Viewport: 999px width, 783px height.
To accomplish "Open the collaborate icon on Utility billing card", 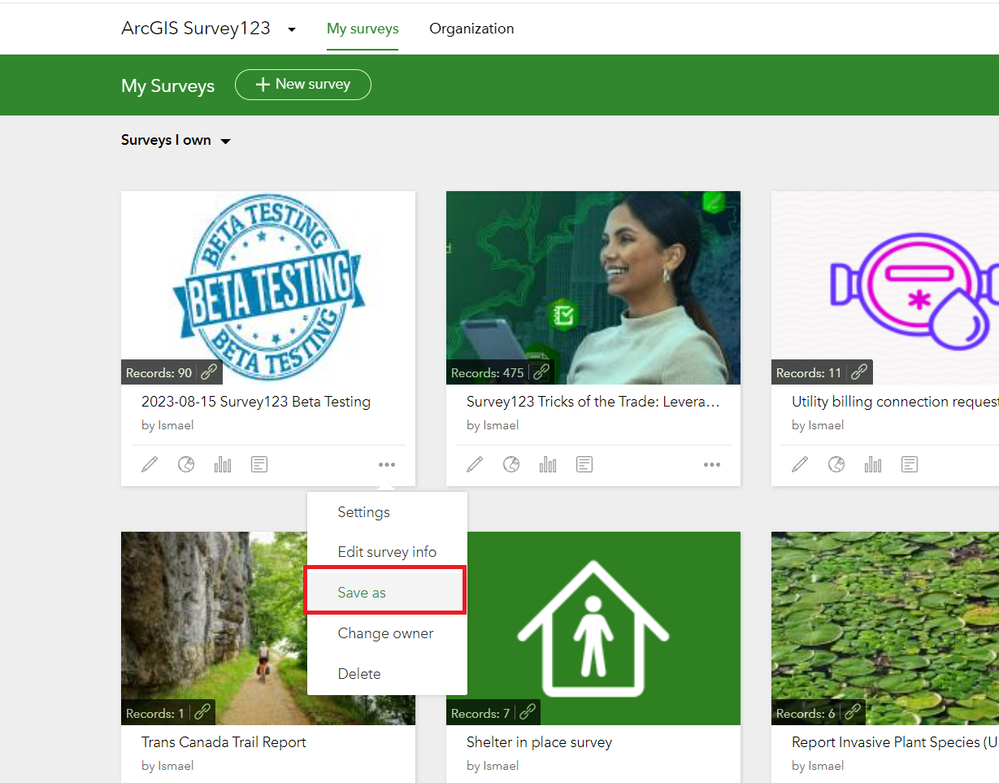I will (x=837, y=464).
